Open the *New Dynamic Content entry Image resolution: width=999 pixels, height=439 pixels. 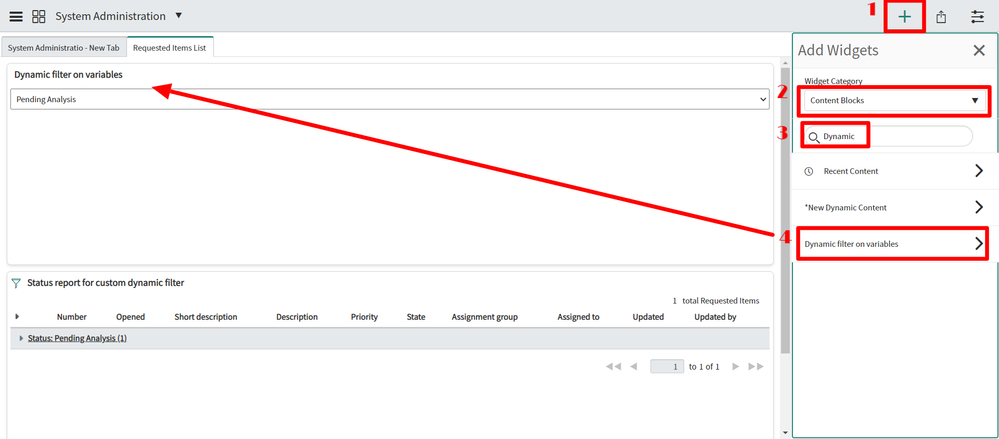[x=895, y=208]
